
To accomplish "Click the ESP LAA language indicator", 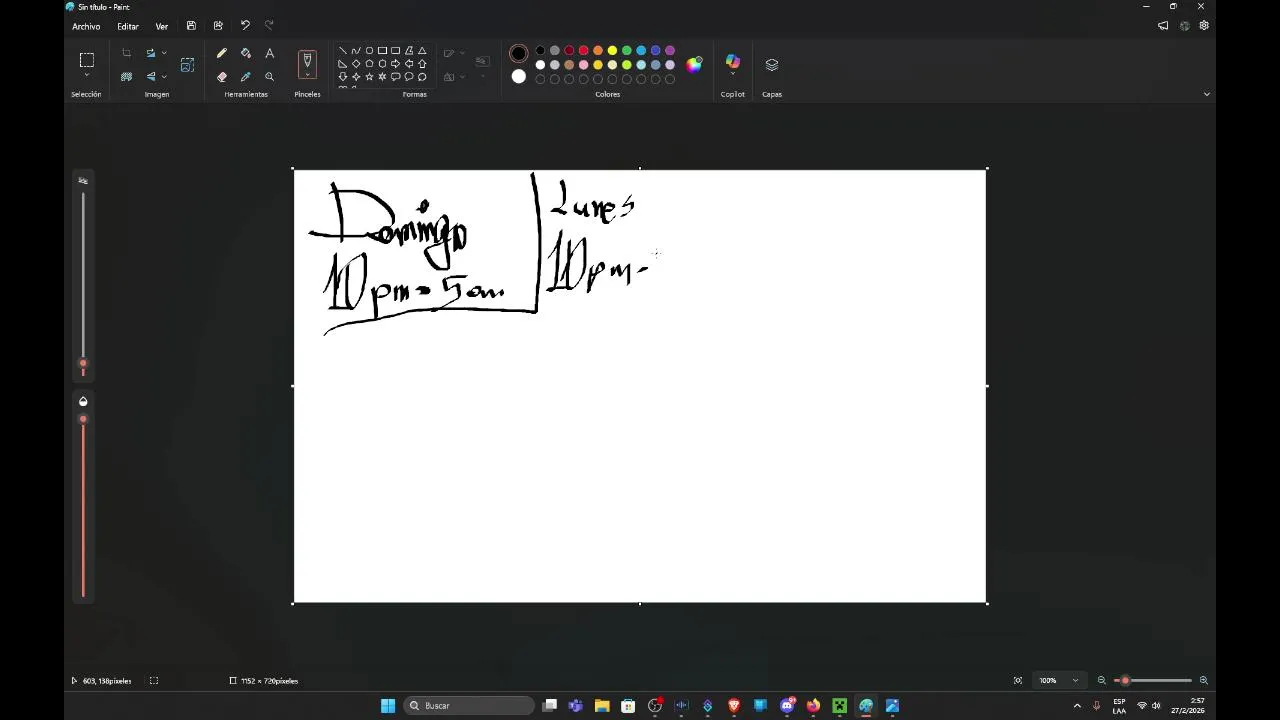I will 1119,706.
